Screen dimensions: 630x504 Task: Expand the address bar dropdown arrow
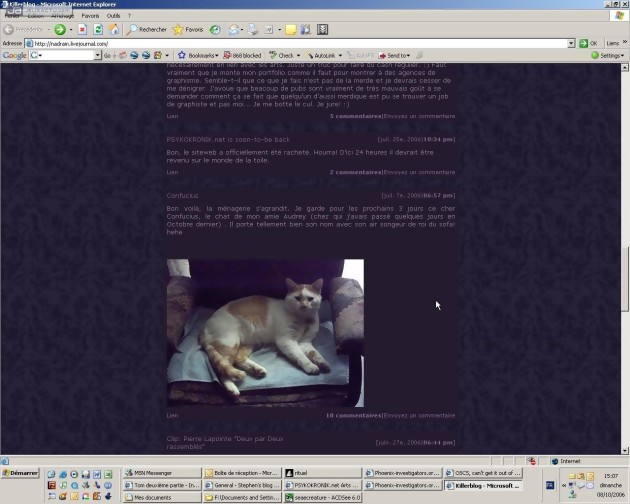pyautogui.click(x=571, y=43)
